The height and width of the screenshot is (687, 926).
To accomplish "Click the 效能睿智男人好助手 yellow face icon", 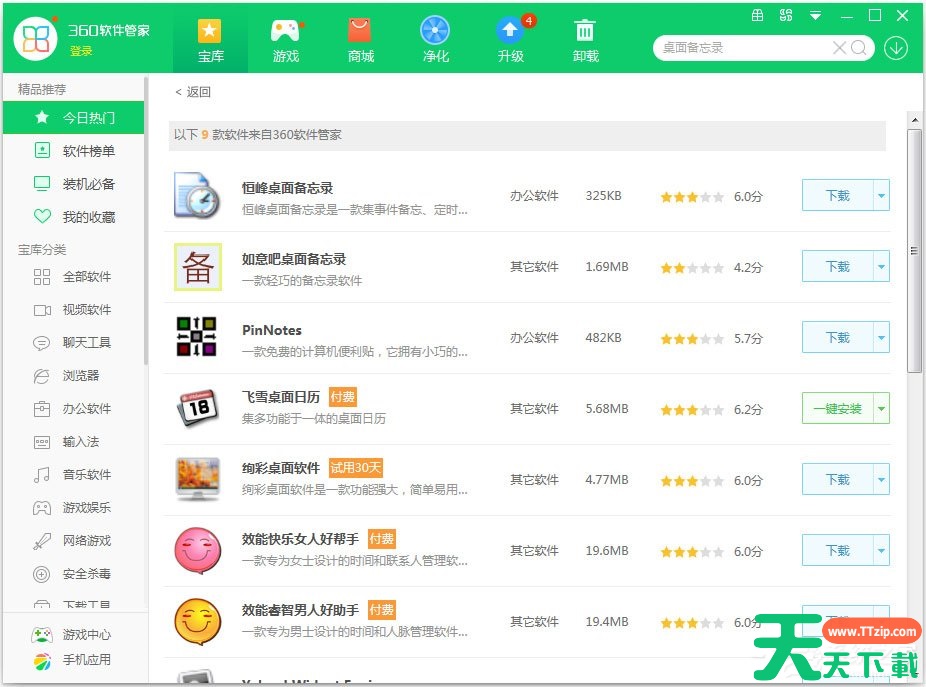I will click(197, 621).
